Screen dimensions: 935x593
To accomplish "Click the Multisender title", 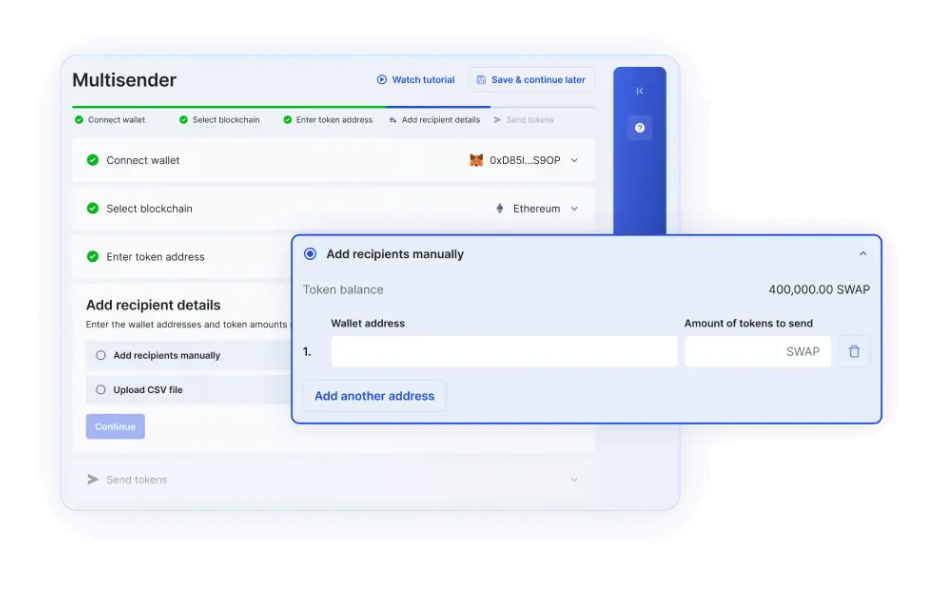I will coord(124,80).
